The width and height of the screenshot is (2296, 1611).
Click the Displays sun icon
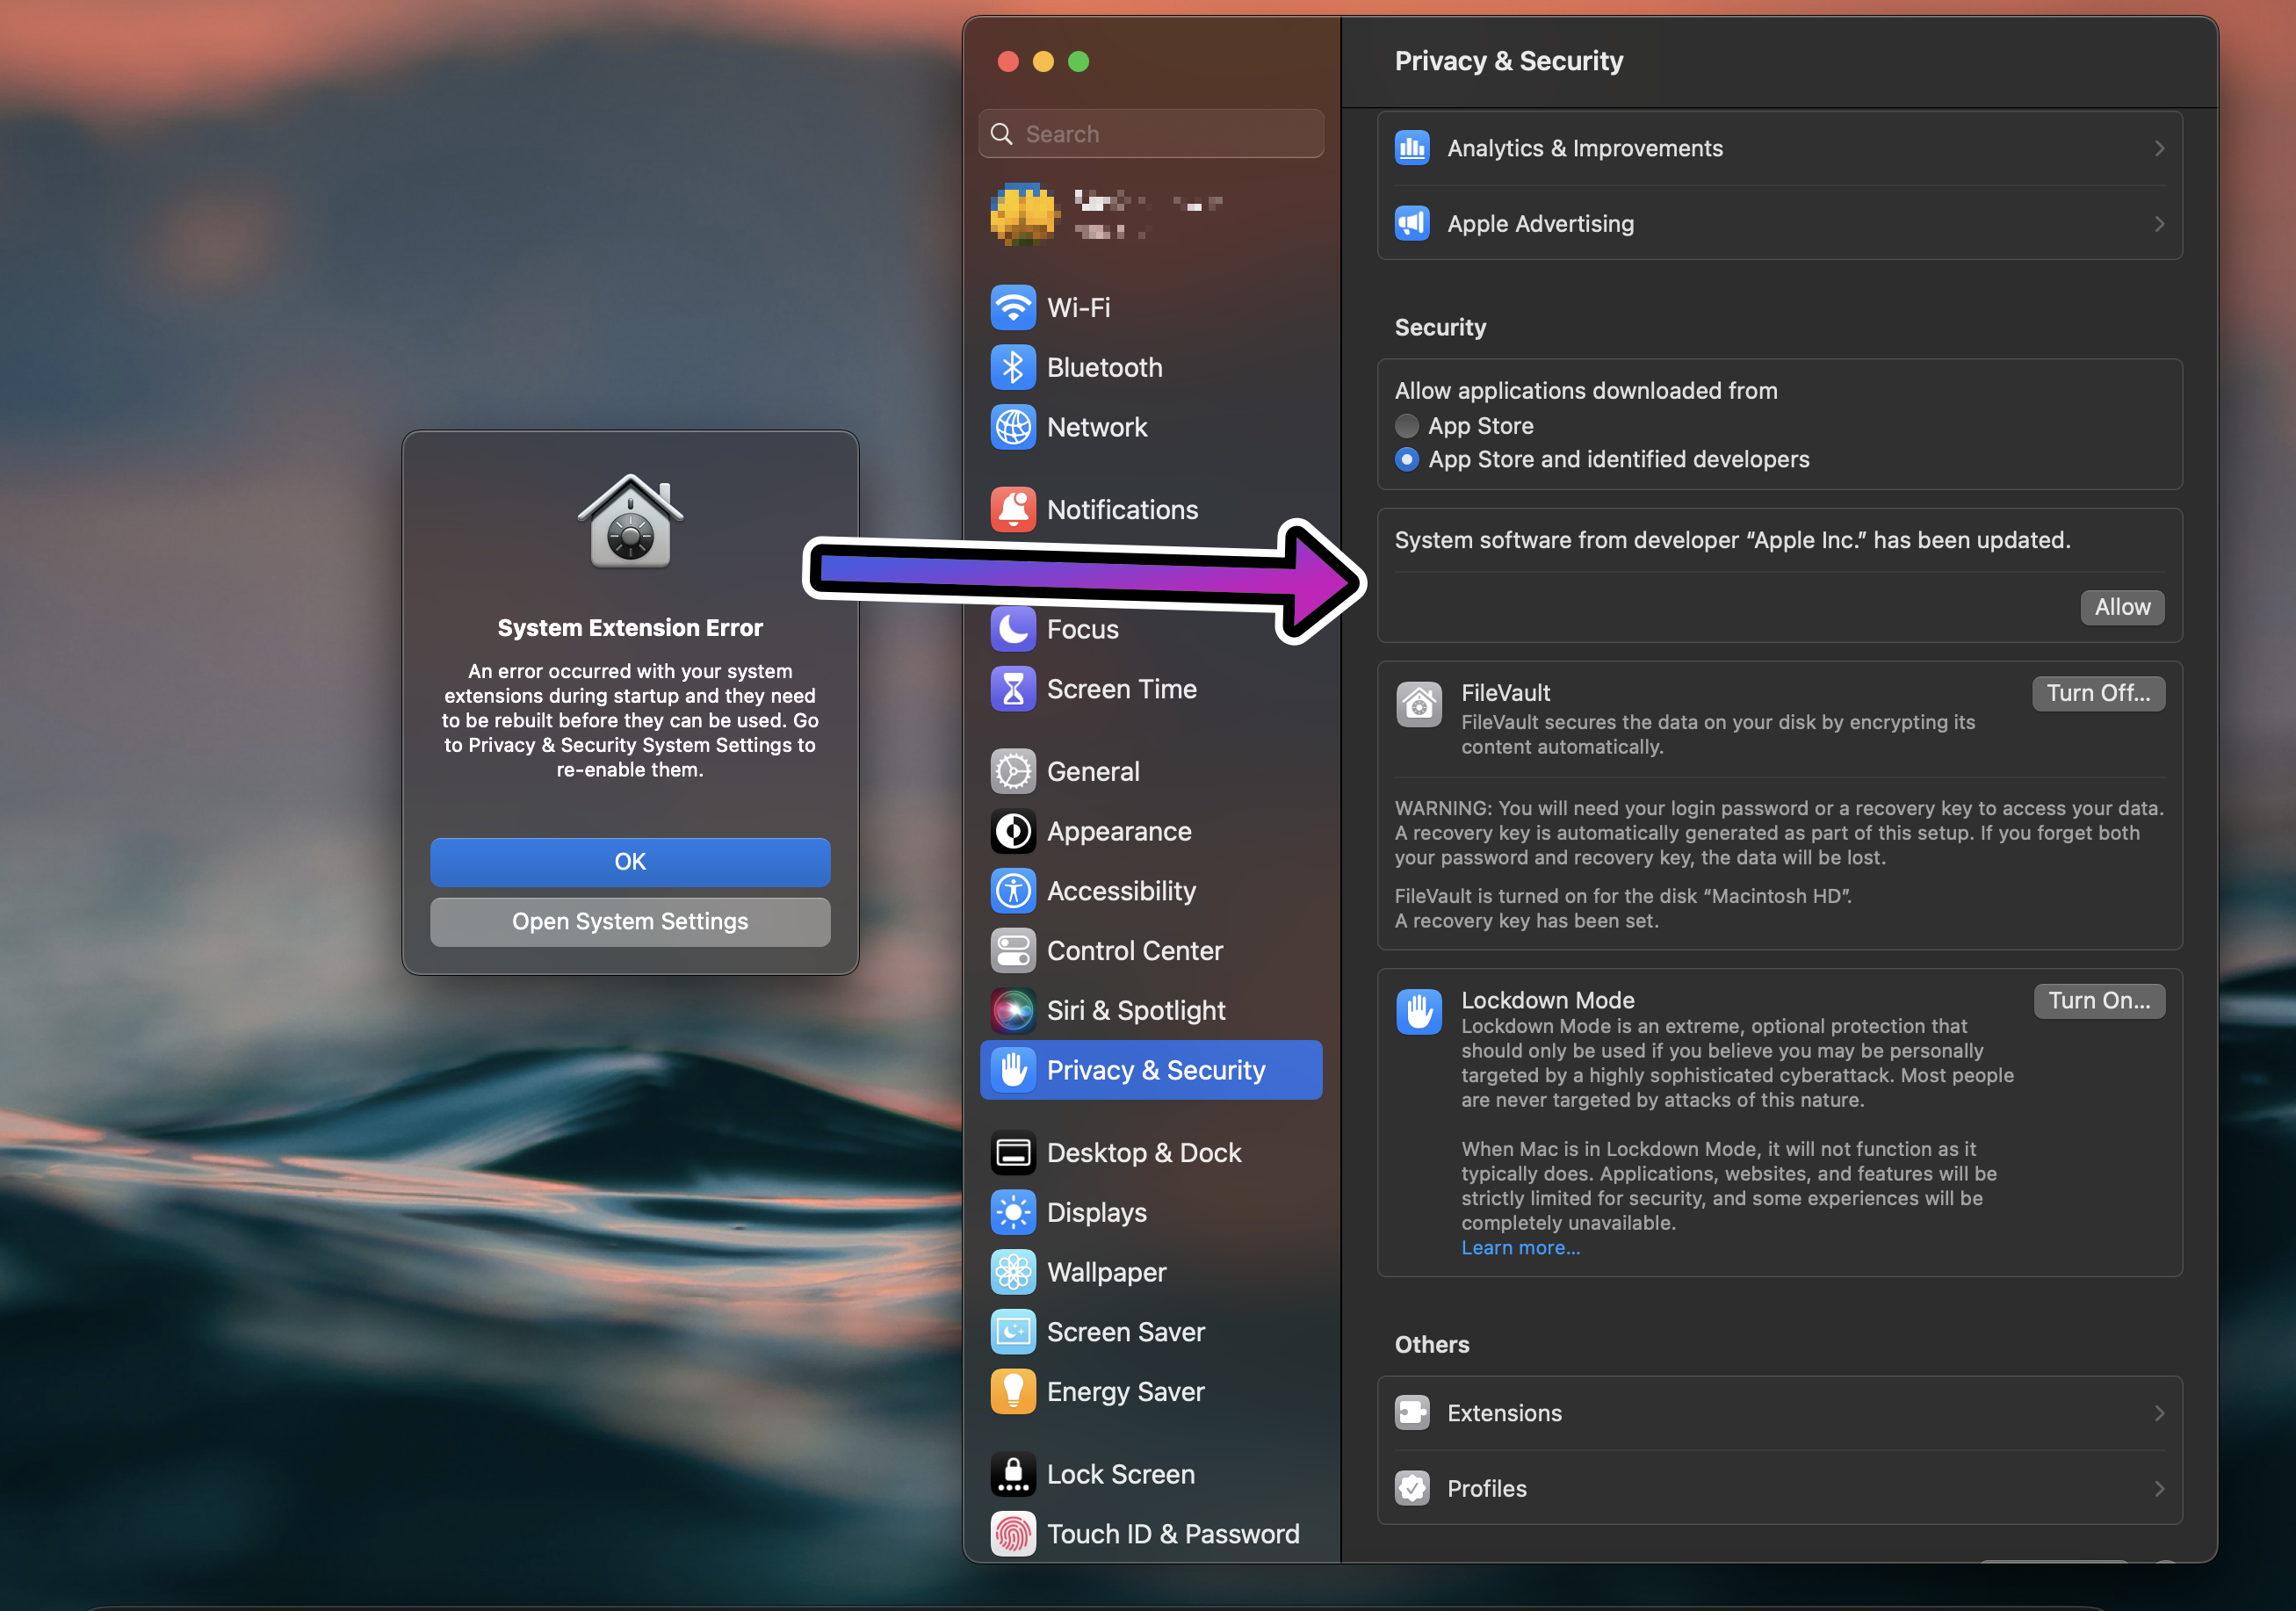1012,1212
